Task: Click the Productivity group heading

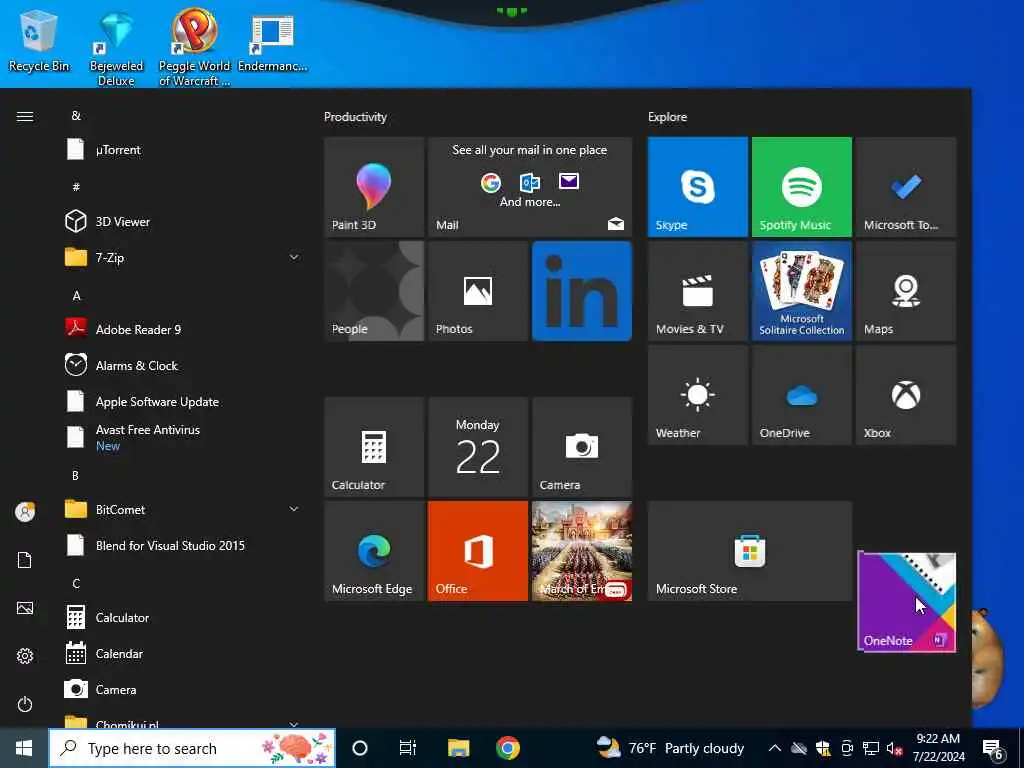Action: click(x=355, y=117)
